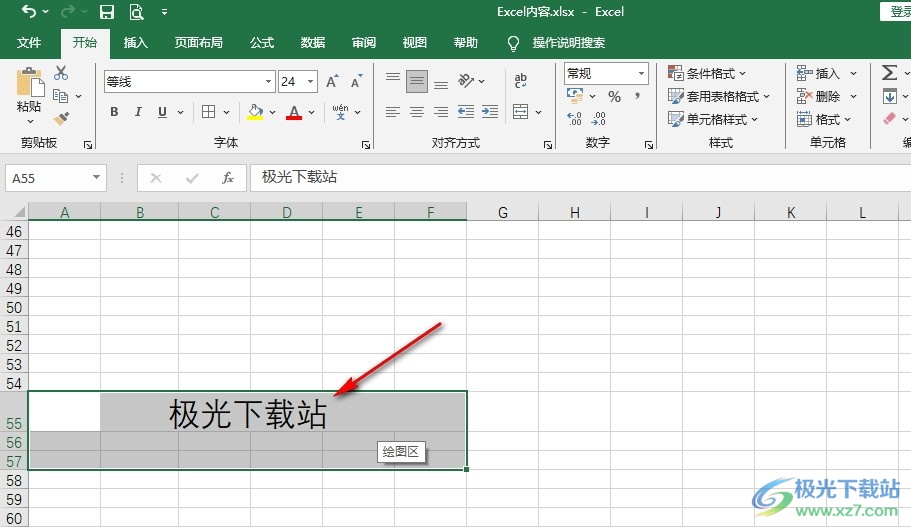This screenshot has width=911, height=527.
Task: Switch to the 帮助 tab
Action: click(x=466, y=42)
